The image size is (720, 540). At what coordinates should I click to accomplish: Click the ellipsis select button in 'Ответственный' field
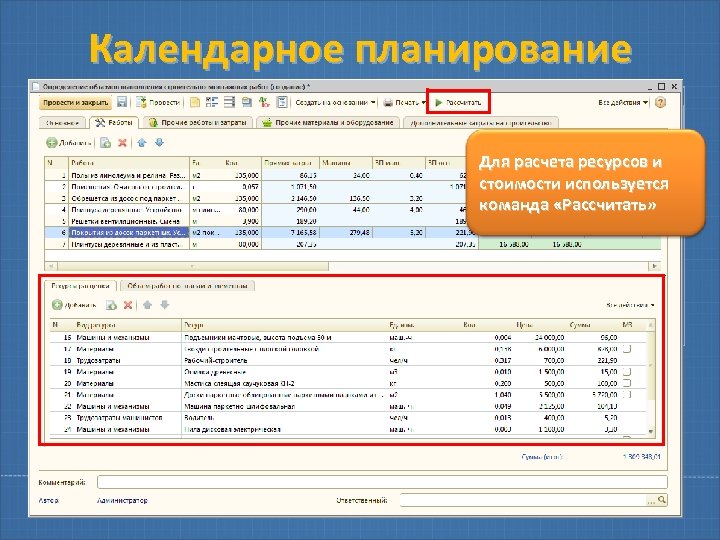651,500
